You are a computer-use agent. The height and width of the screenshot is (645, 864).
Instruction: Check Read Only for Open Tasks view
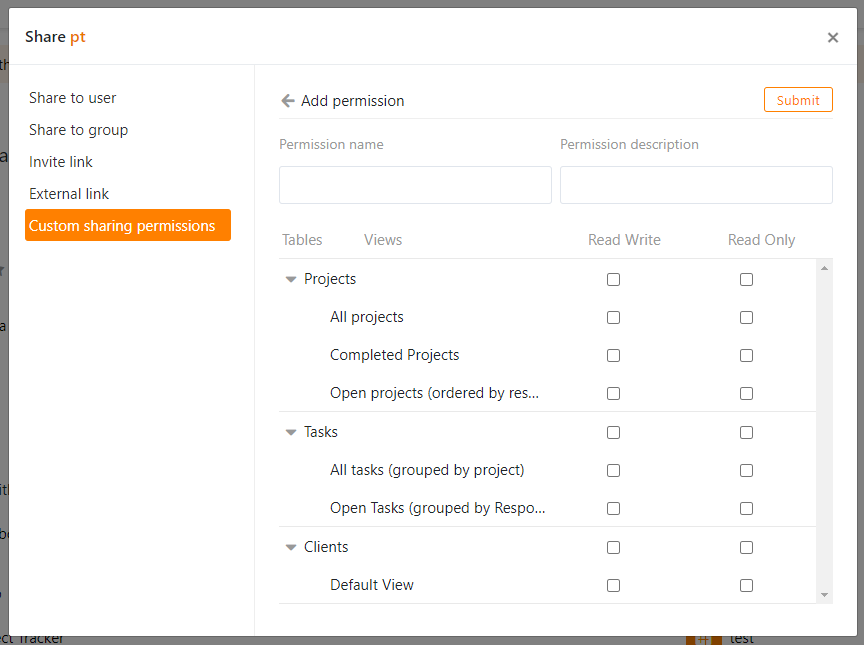tap(746, 509)
